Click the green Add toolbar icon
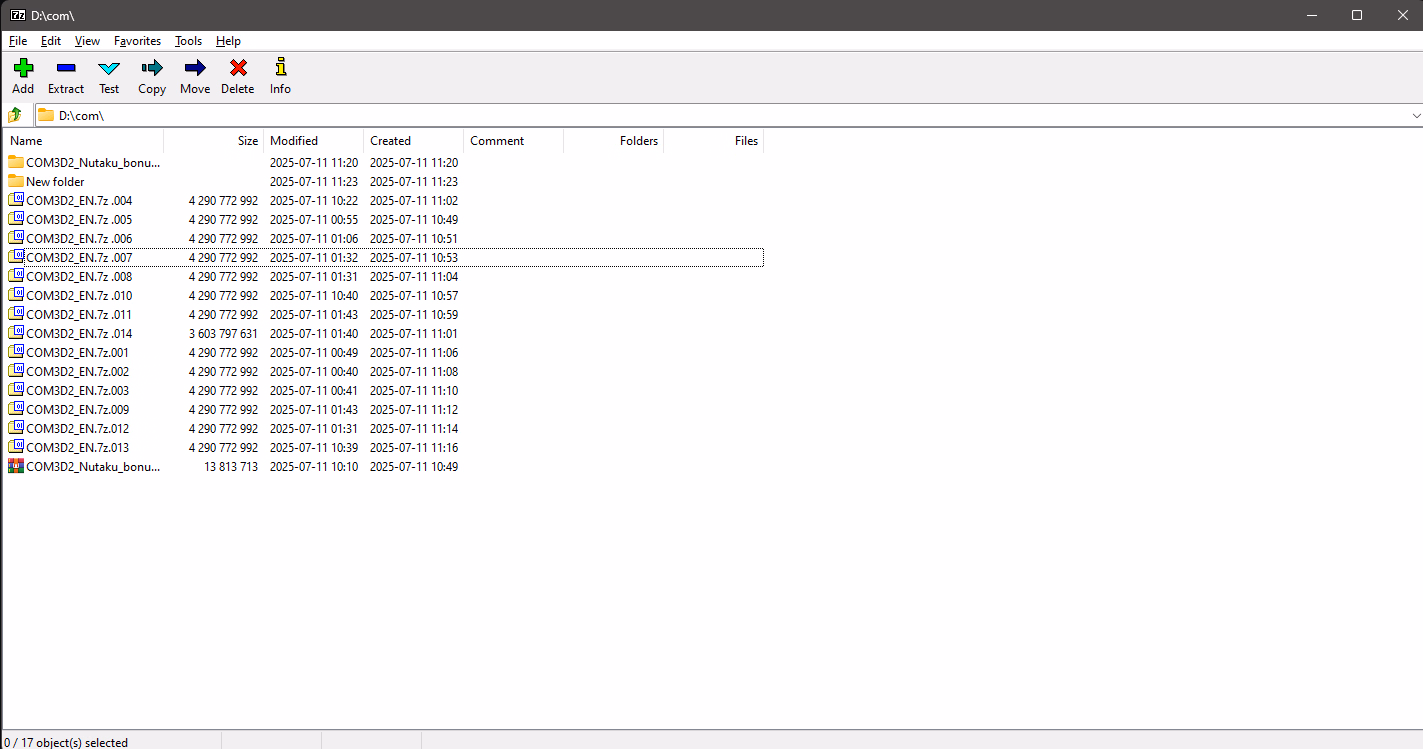This screenshot has width=1423, height=749. [23, 68]
